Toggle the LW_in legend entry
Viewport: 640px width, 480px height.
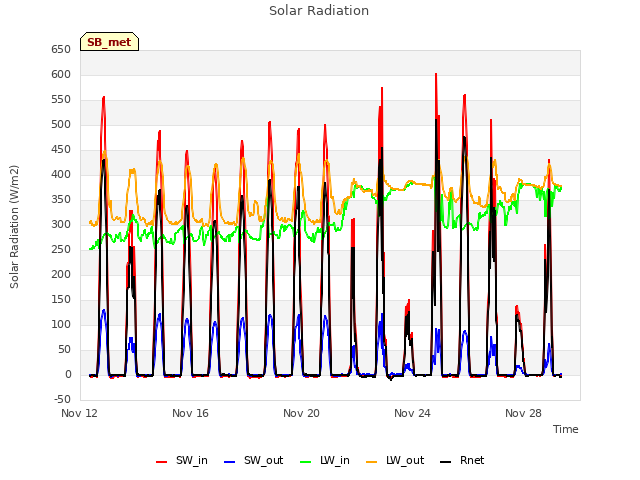(325, 460)
